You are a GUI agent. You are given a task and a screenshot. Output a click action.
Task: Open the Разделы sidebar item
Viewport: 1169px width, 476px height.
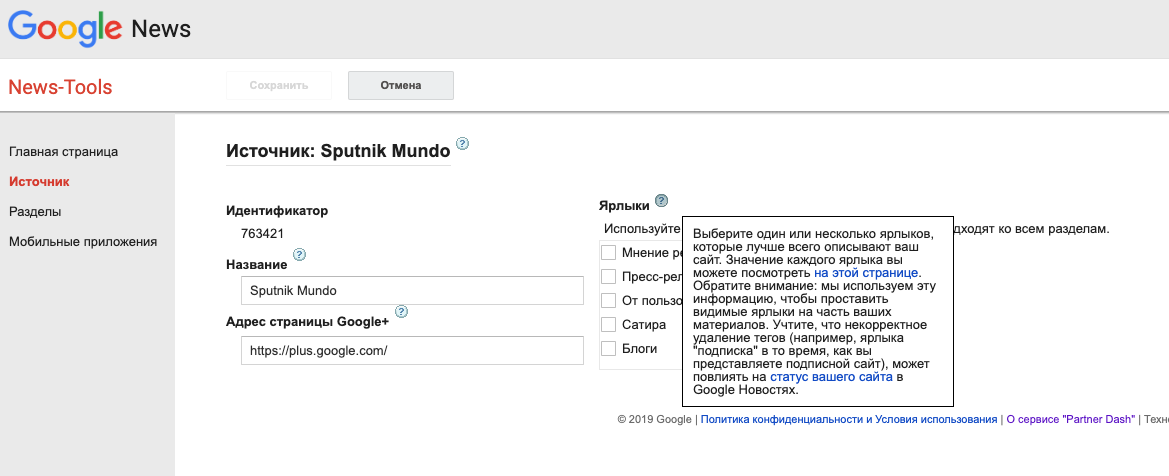coord(35,211)
